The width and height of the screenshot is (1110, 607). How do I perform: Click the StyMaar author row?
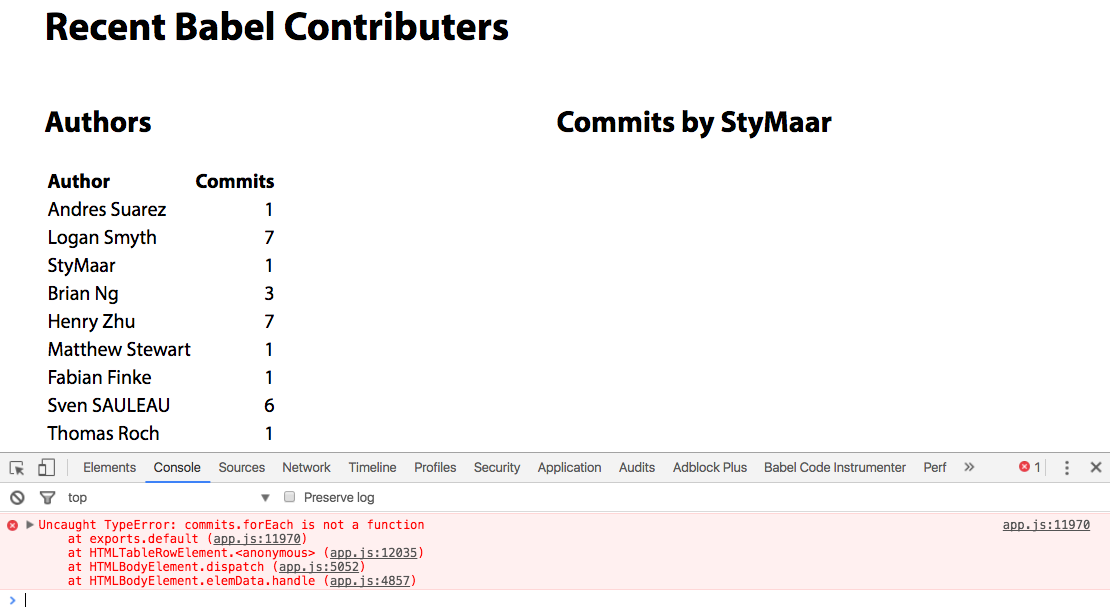pyautogui.click(x=161, y=266)
